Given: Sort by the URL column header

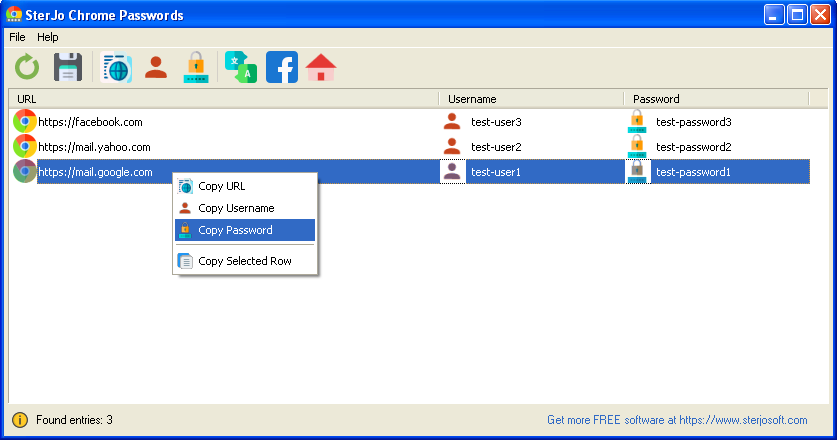Looking at the screenshot, I should point(224,99).
